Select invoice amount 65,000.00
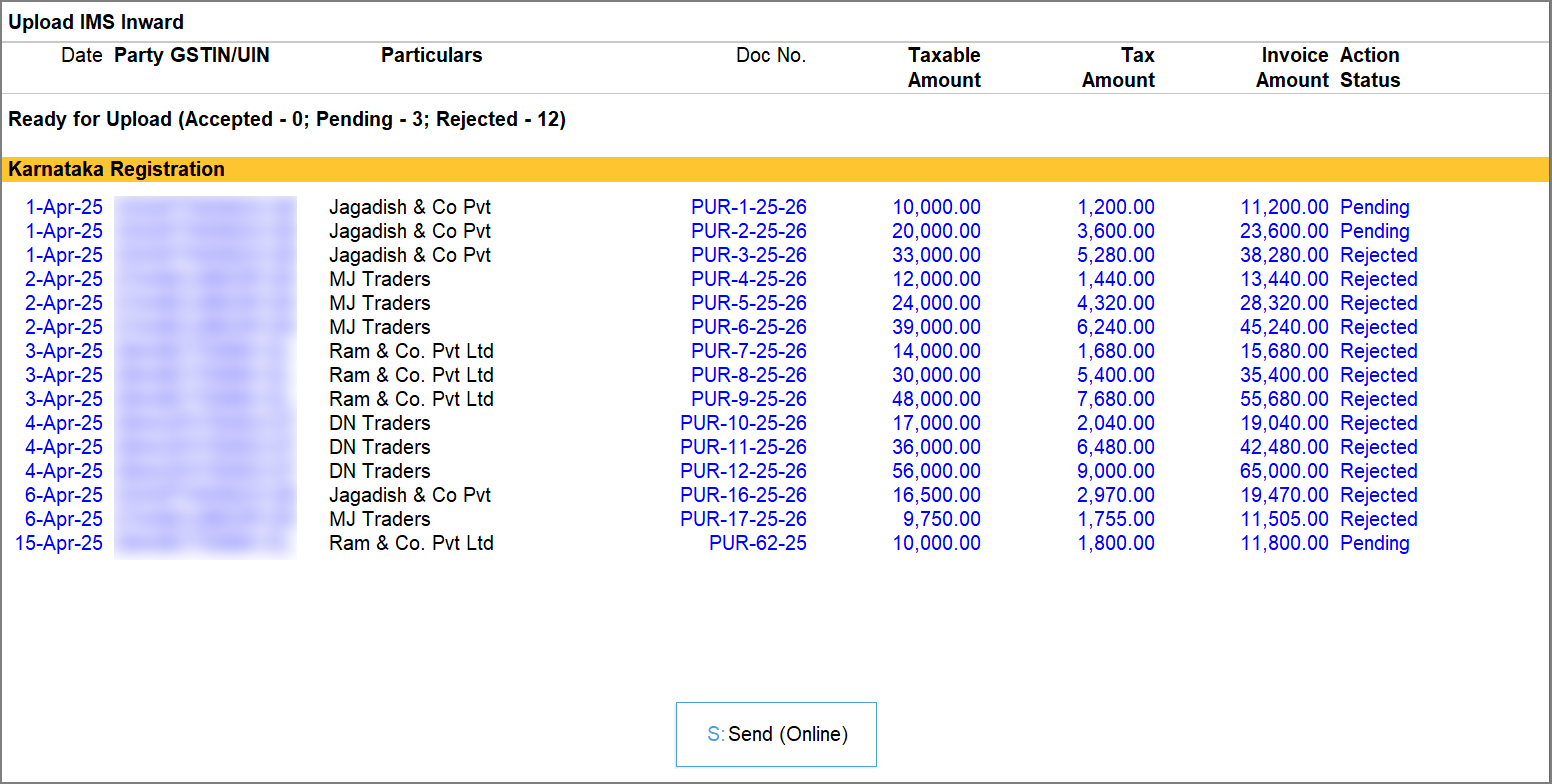This screenshot has width=1552, height=784. click(1284, 471)
